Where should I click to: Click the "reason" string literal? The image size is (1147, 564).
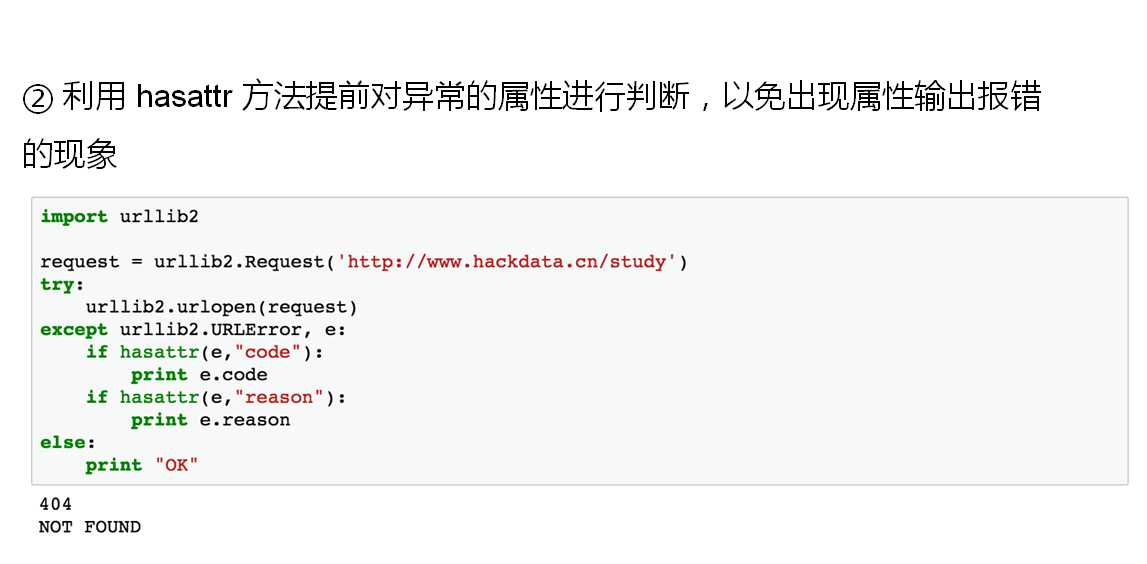click(284, 397)
